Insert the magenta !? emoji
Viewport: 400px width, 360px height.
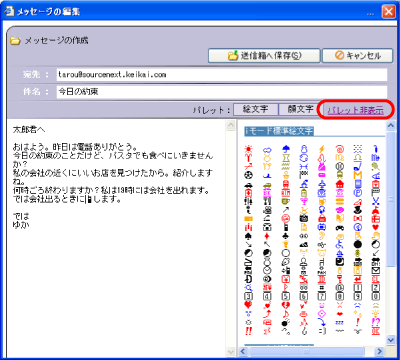(x=376, y=322)
